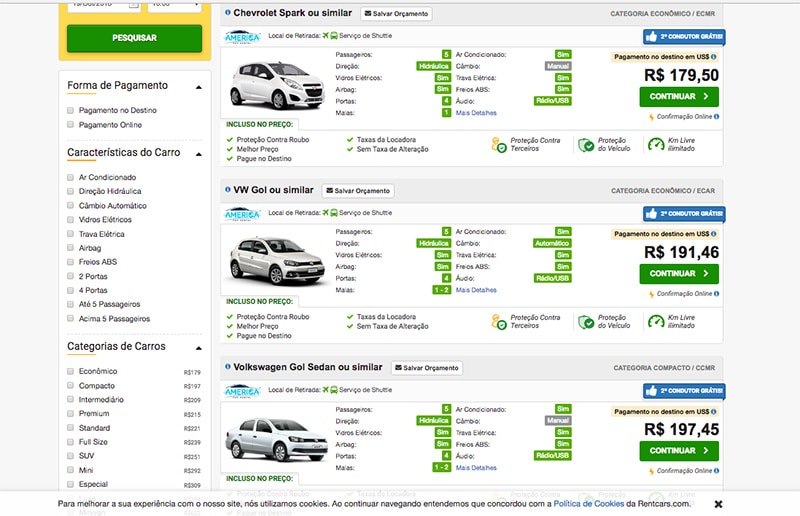
Task: Filter by Mini category
Action: pos(70,470)
